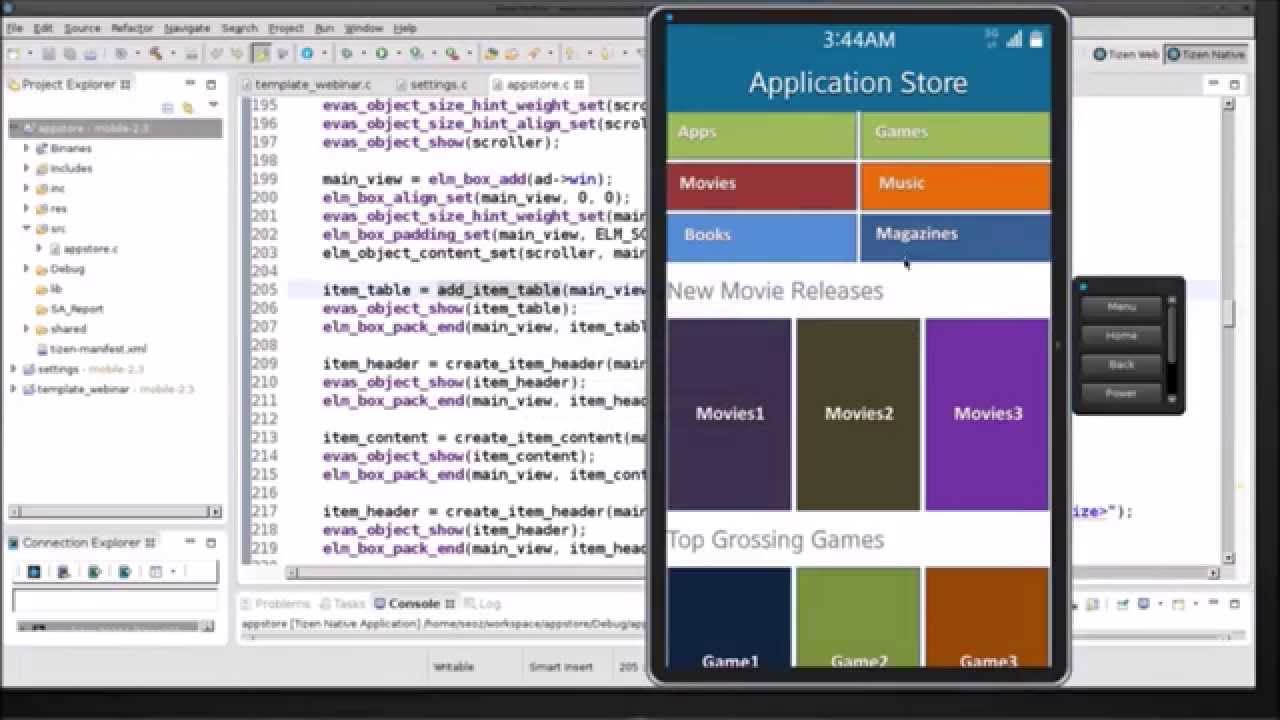
Task: Click the editor horizontal scrollbar
Action: pyautogui.click(x=752, y=573)
